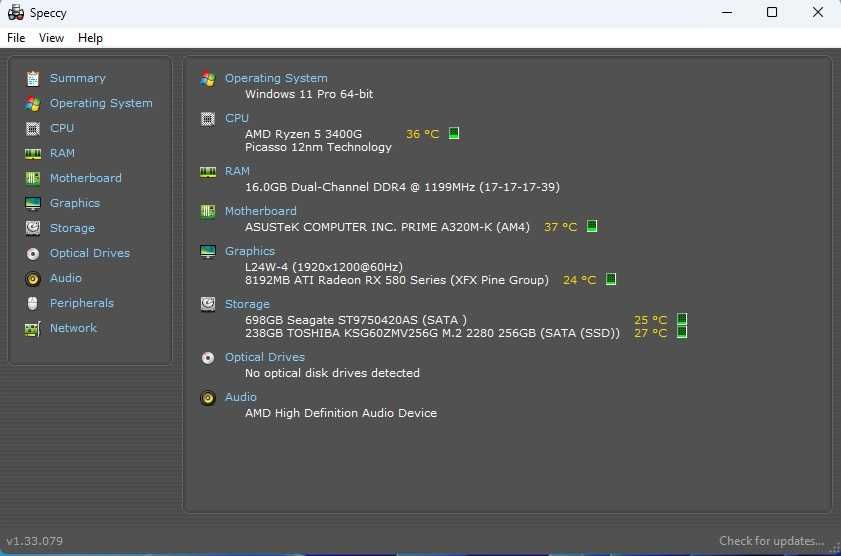Click the Speccy app icon in title bar
The width and height of the screenshot is (841, 556).
pyautogui.click(x=16, y=12)
